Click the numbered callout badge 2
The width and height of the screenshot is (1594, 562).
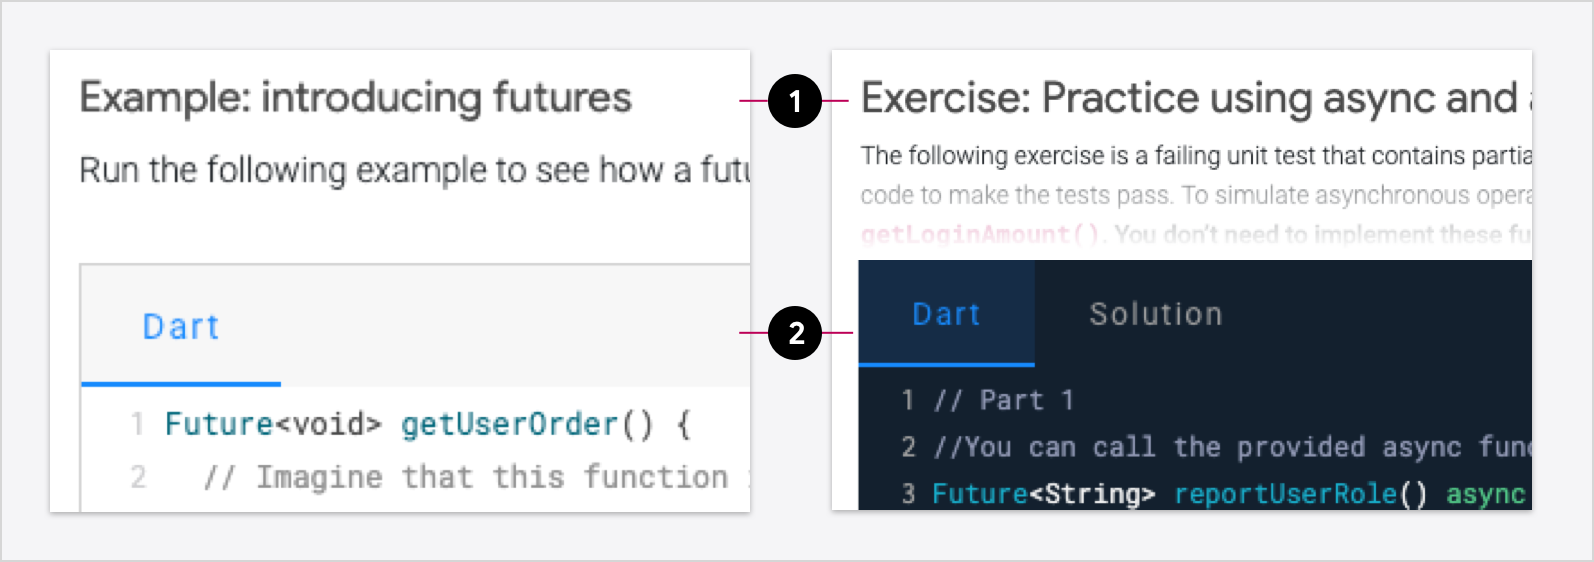point(795,333)
